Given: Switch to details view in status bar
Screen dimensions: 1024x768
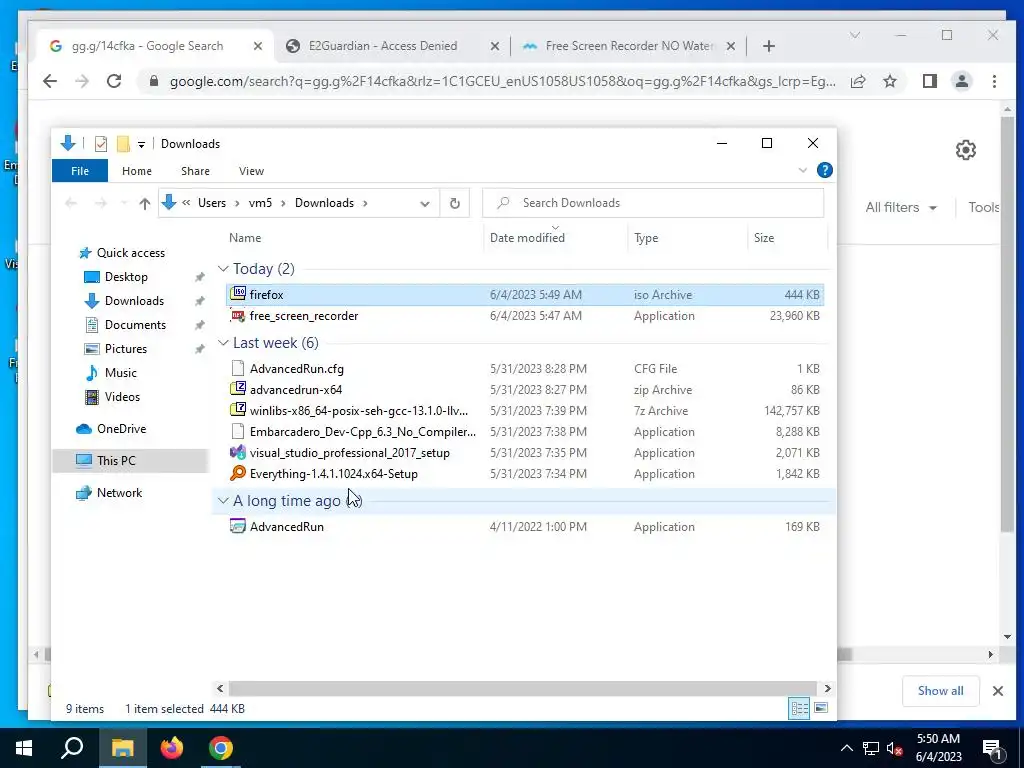Looking at the screenshot, I should (799, 708).
